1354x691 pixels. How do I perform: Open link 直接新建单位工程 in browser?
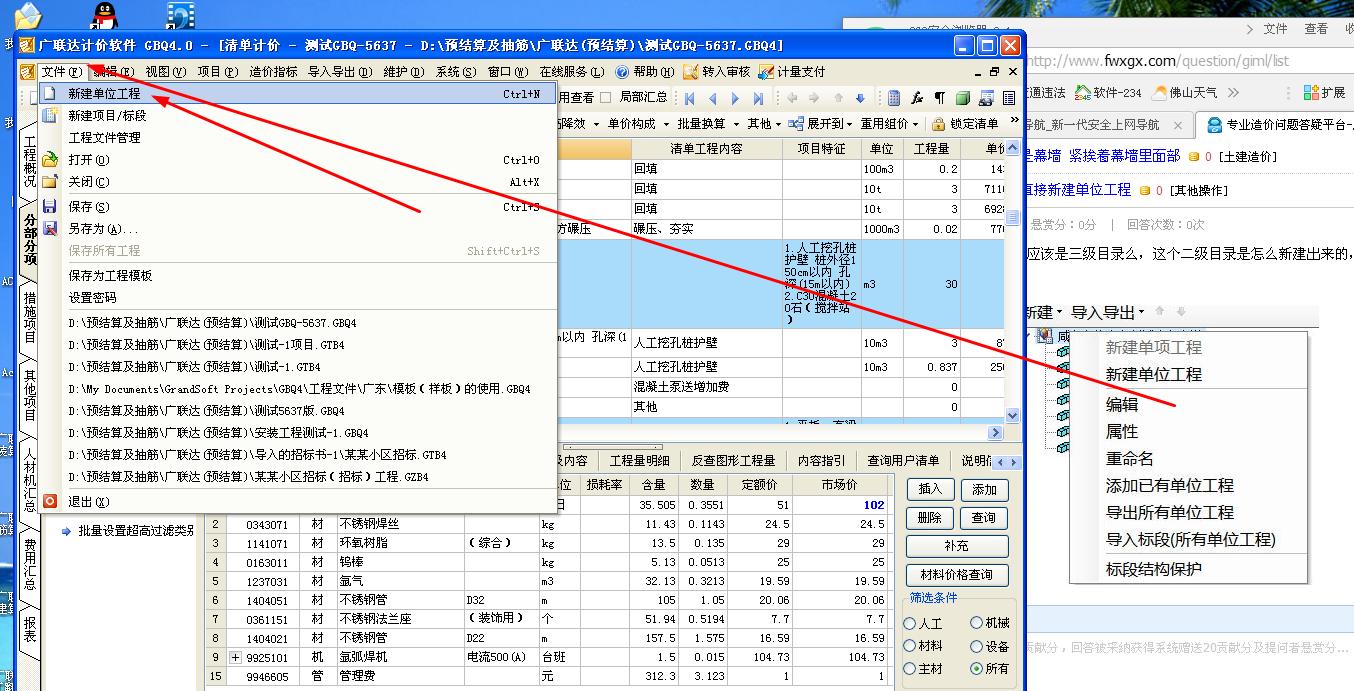pyautogui.click(x=1077, y=189)
